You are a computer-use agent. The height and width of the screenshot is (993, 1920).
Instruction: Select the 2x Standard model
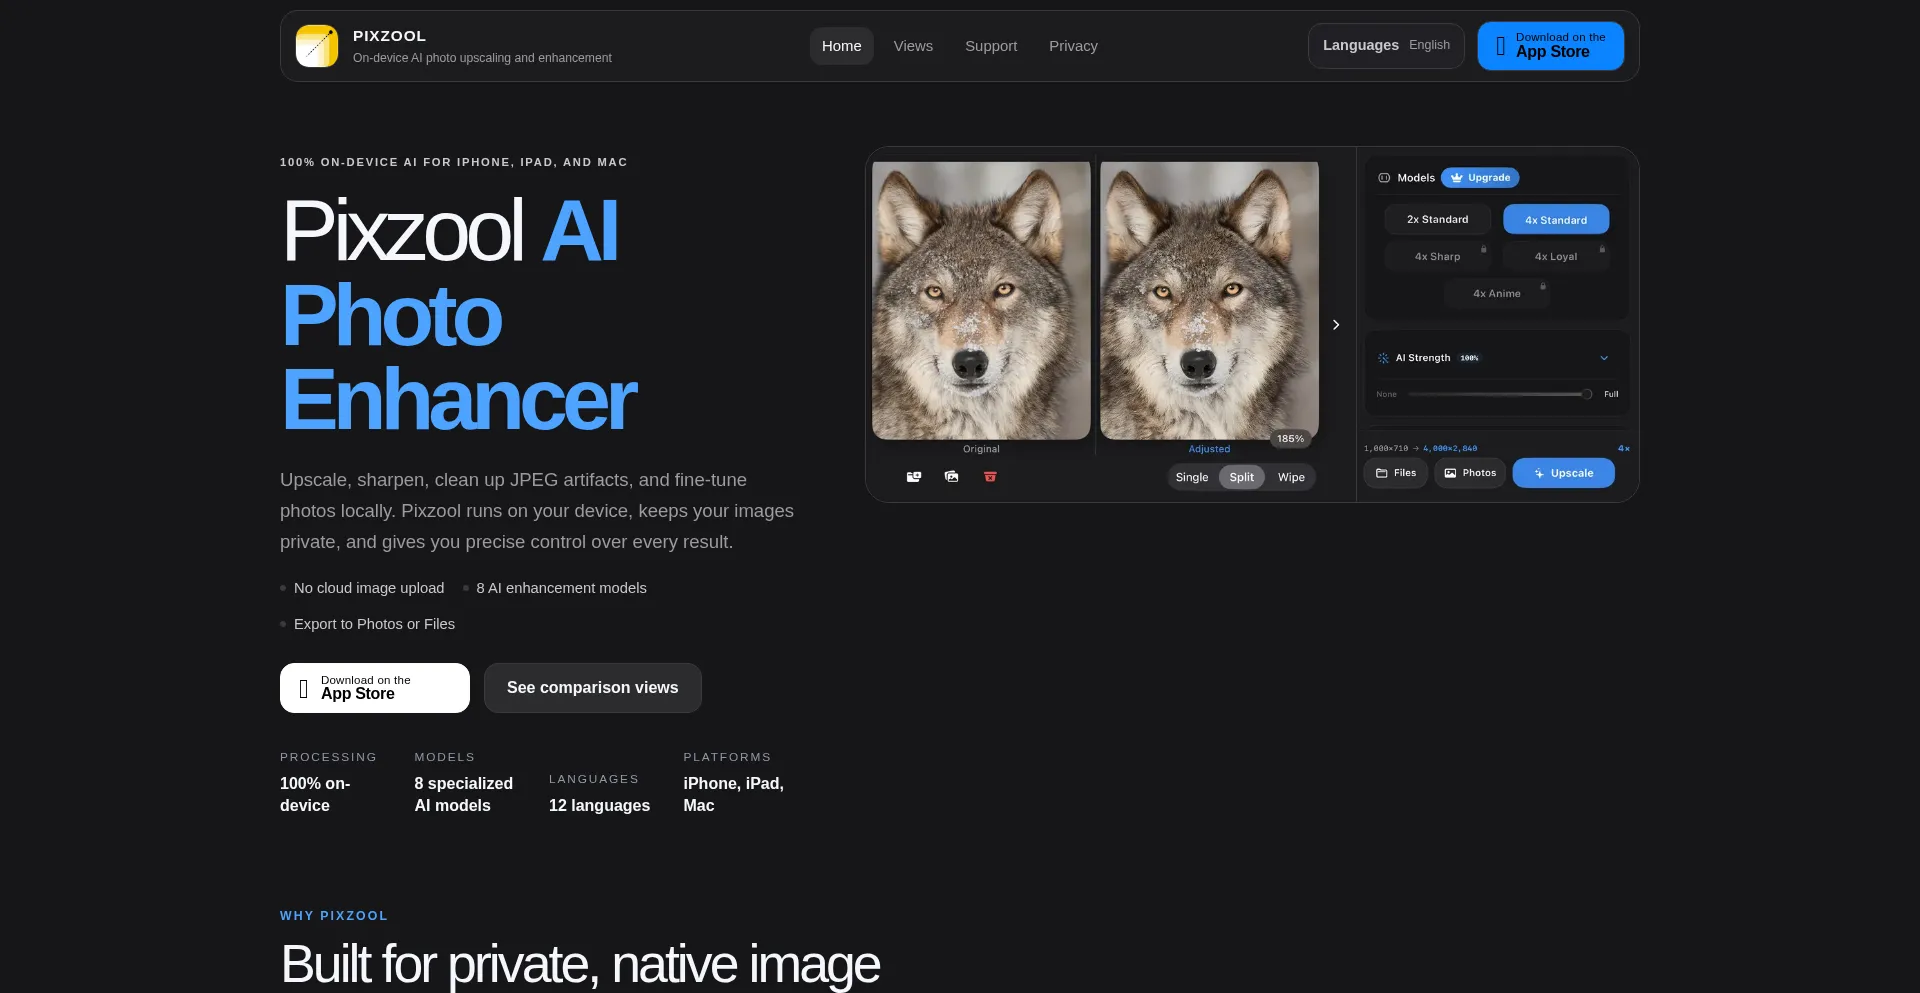click(x=1437, y=219)
